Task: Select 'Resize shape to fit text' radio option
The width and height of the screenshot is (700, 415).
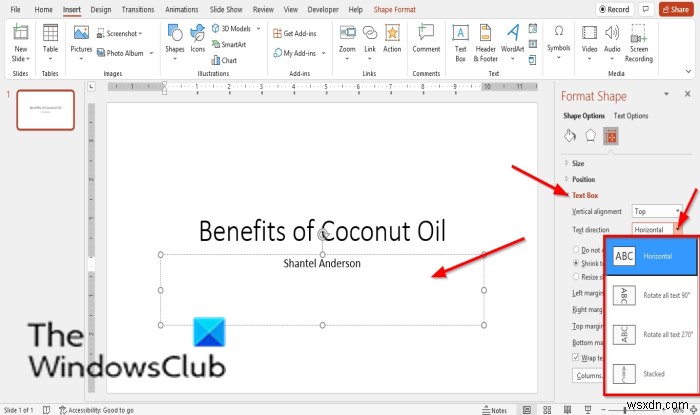Action: (x=576, y=277)
